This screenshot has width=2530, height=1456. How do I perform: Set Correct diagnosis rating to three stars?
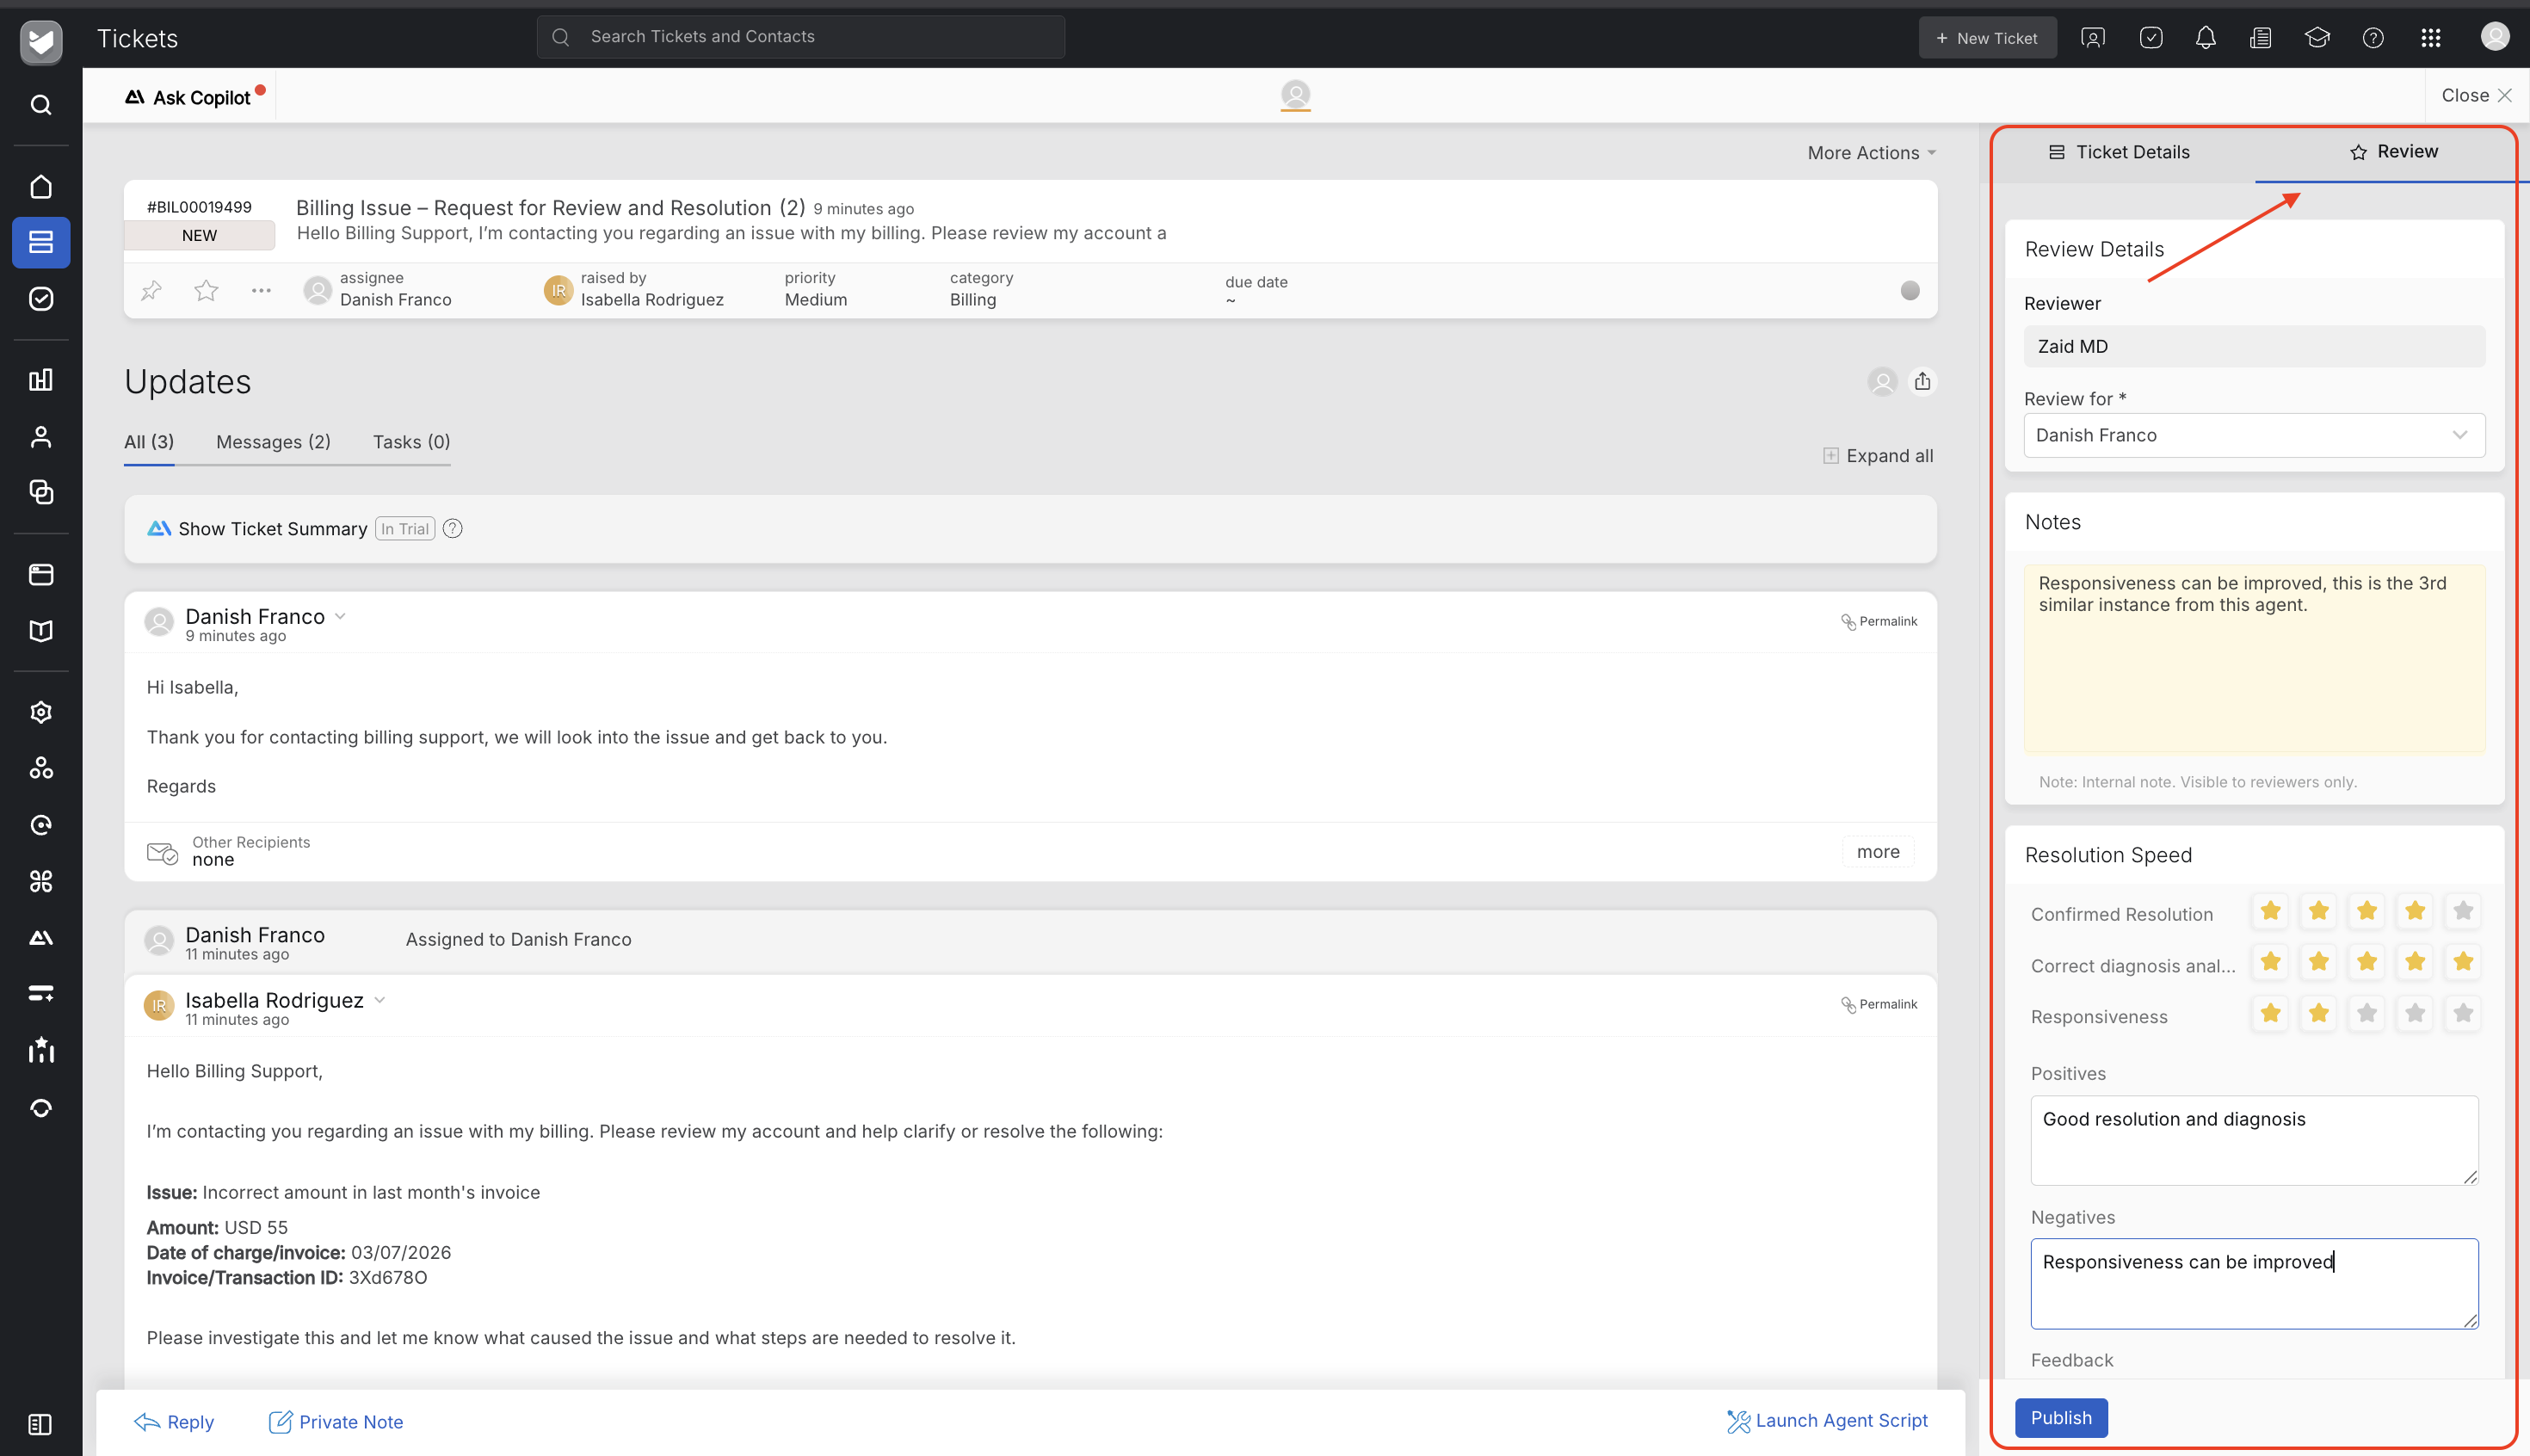pos(2367,962)
